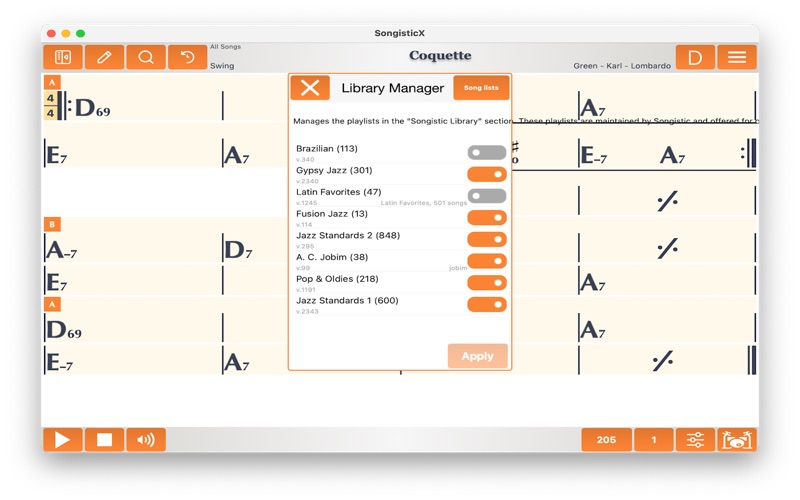Turn off Jazz Standards 2 (848) toggle
The width and height of the screenshot is (800, 500).
(x=487, y=239)
